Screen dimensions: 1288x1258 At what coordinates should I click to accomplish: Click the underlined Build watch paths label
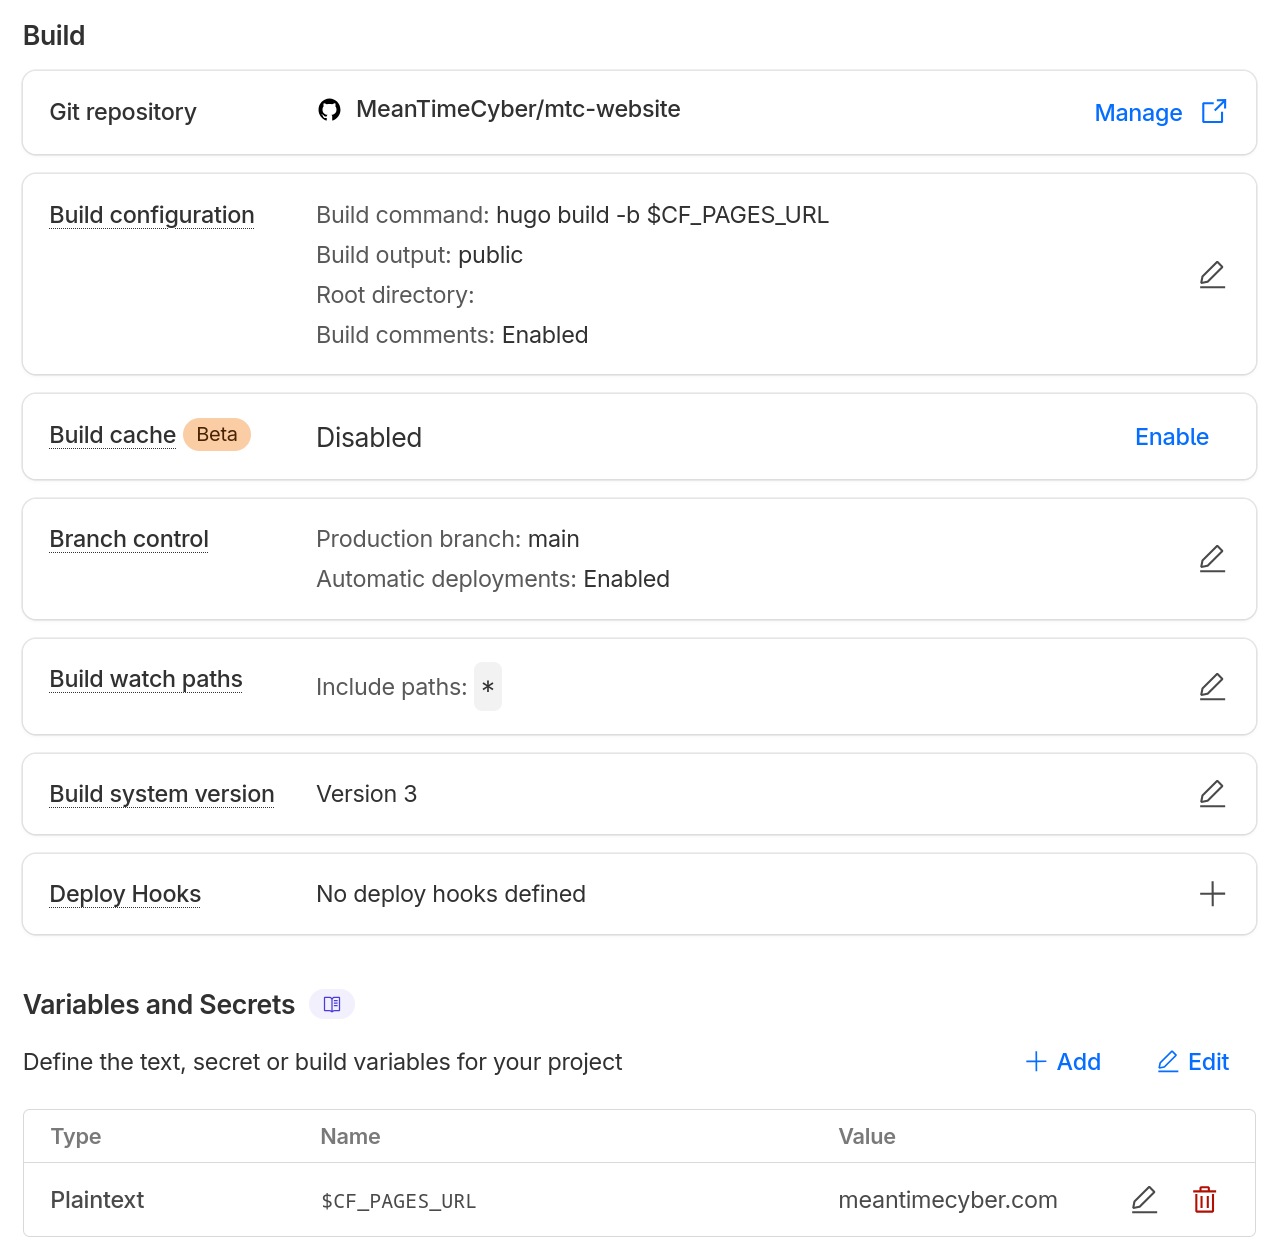[145, 679]
